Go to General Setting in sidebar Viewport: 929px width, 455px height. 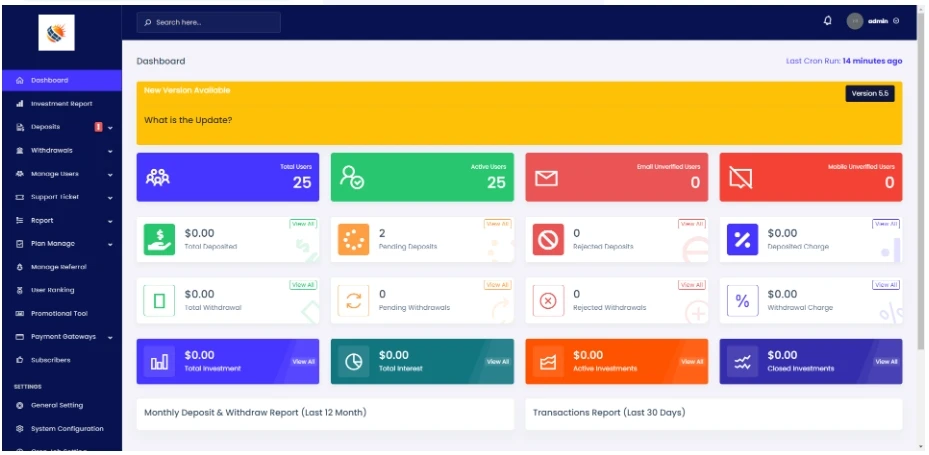tap(57, 405)
